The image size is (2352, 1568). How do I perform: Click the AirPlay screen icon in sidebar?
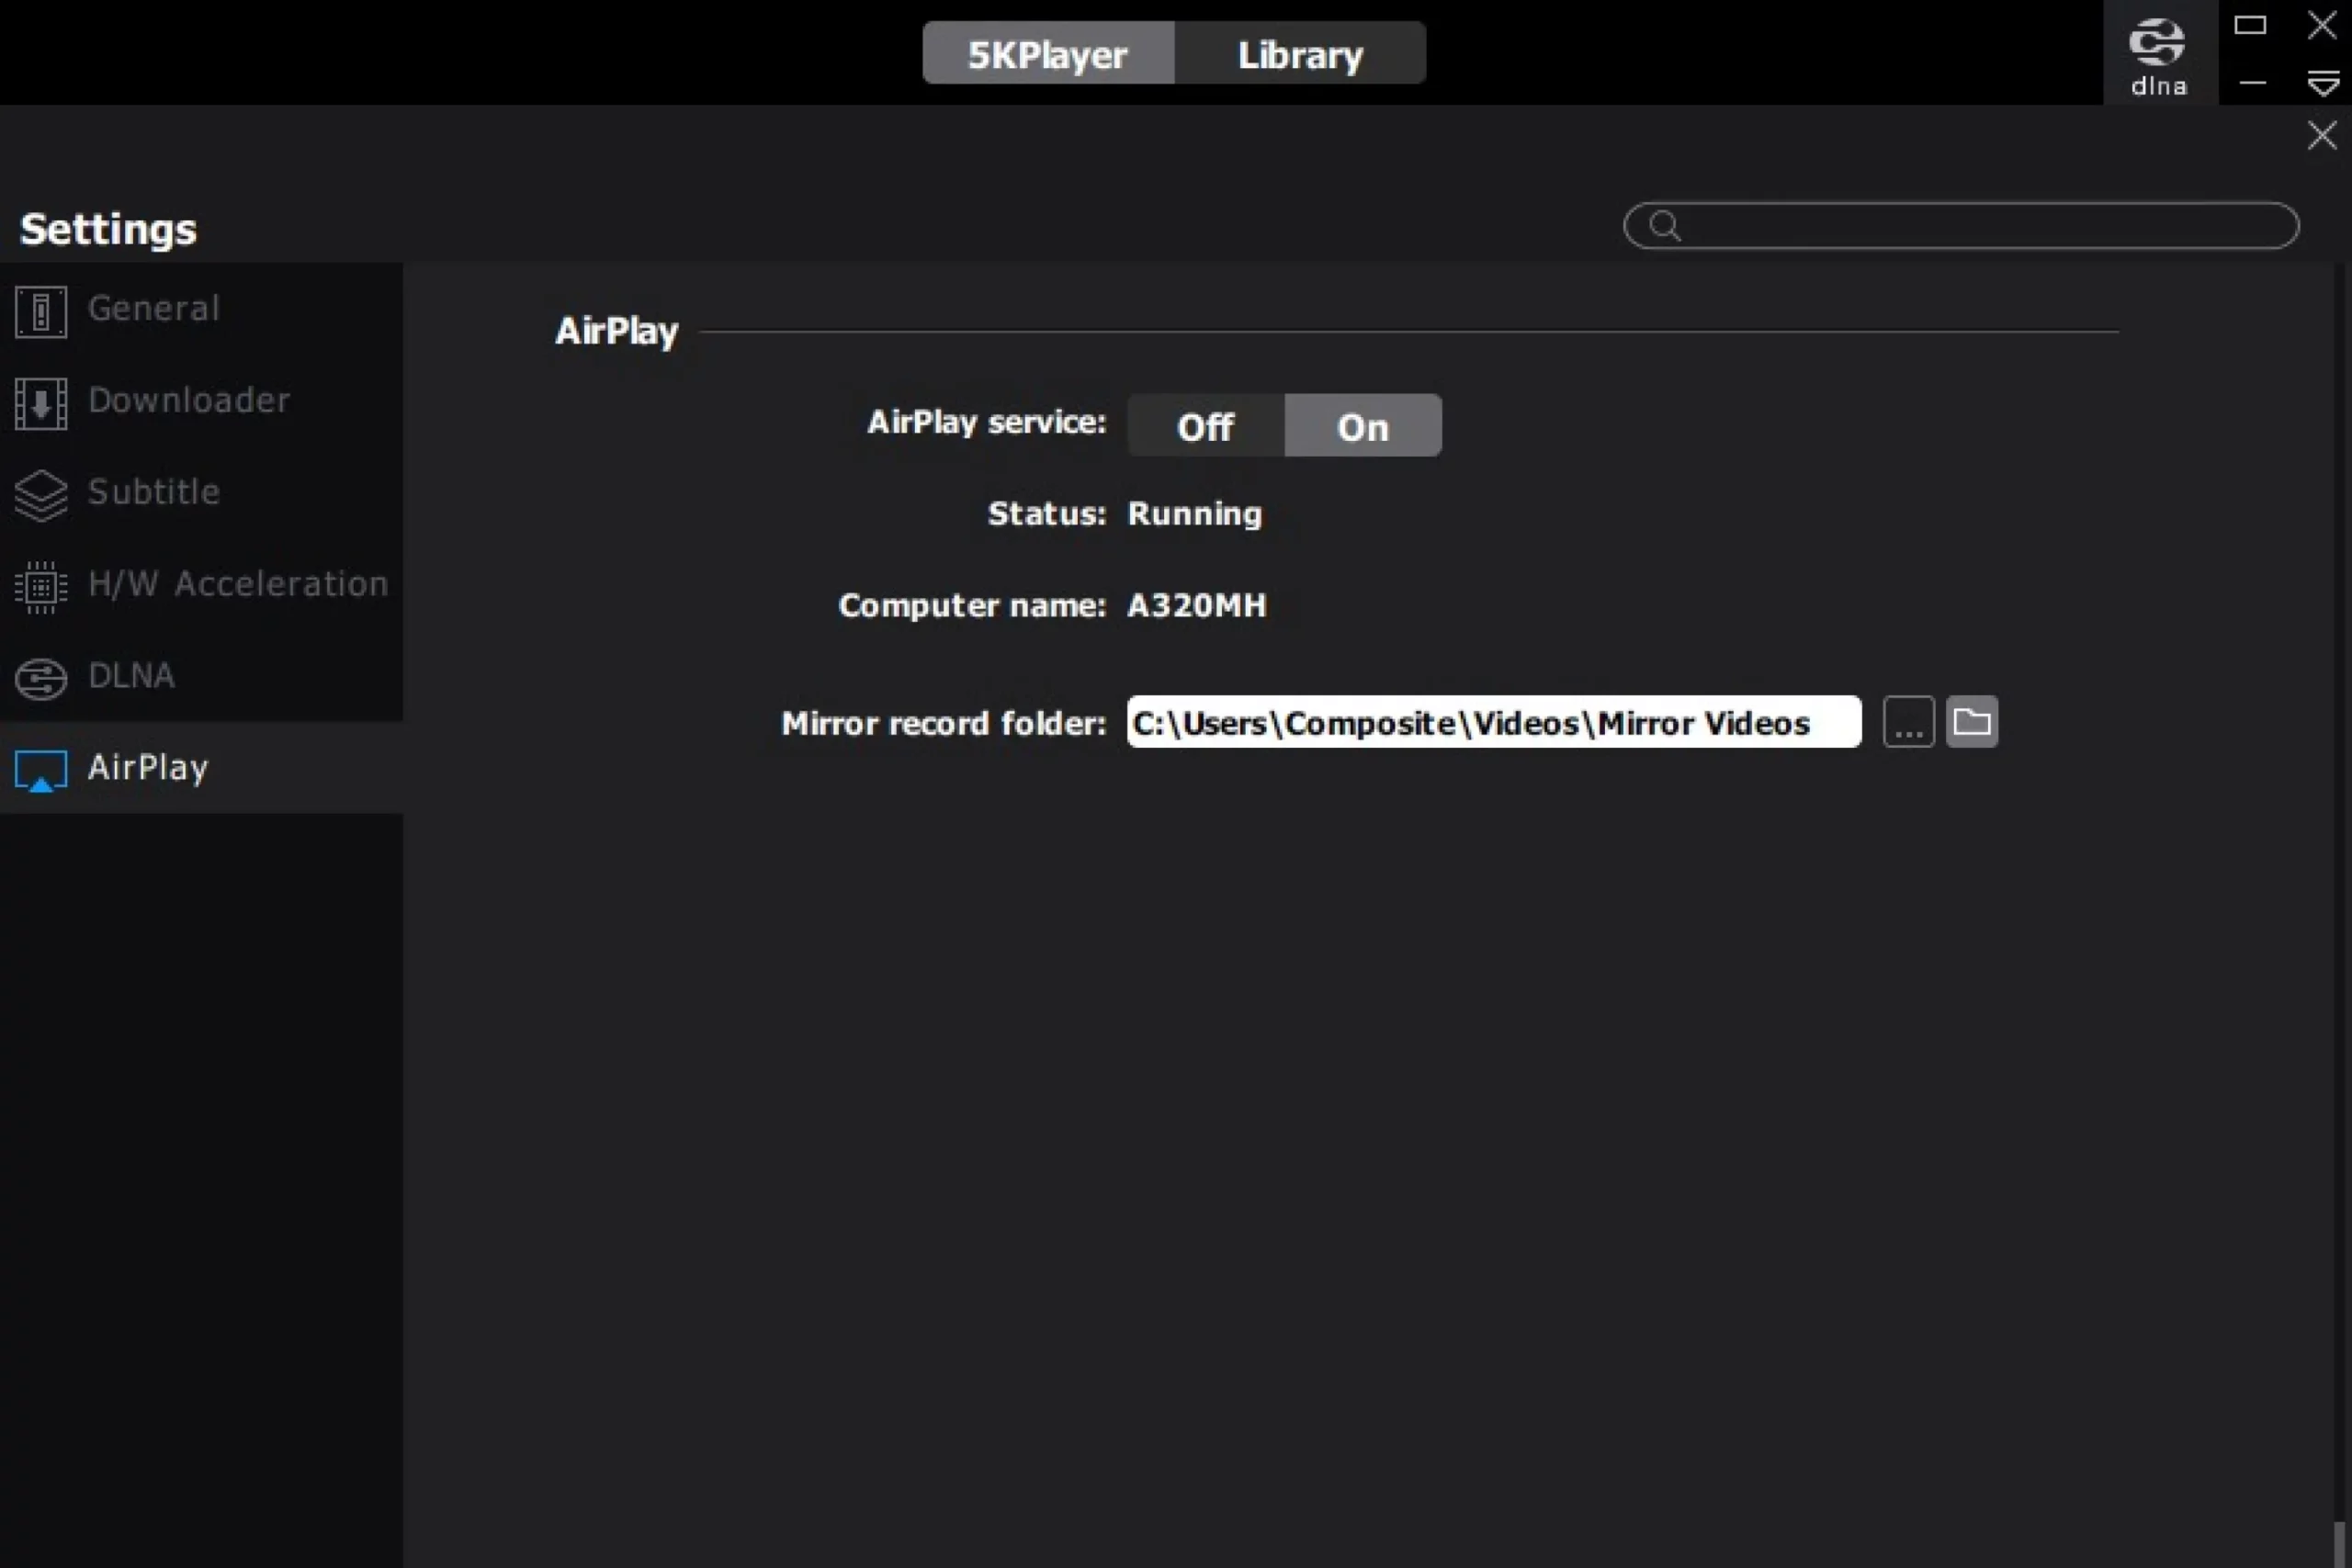[41, 770]
